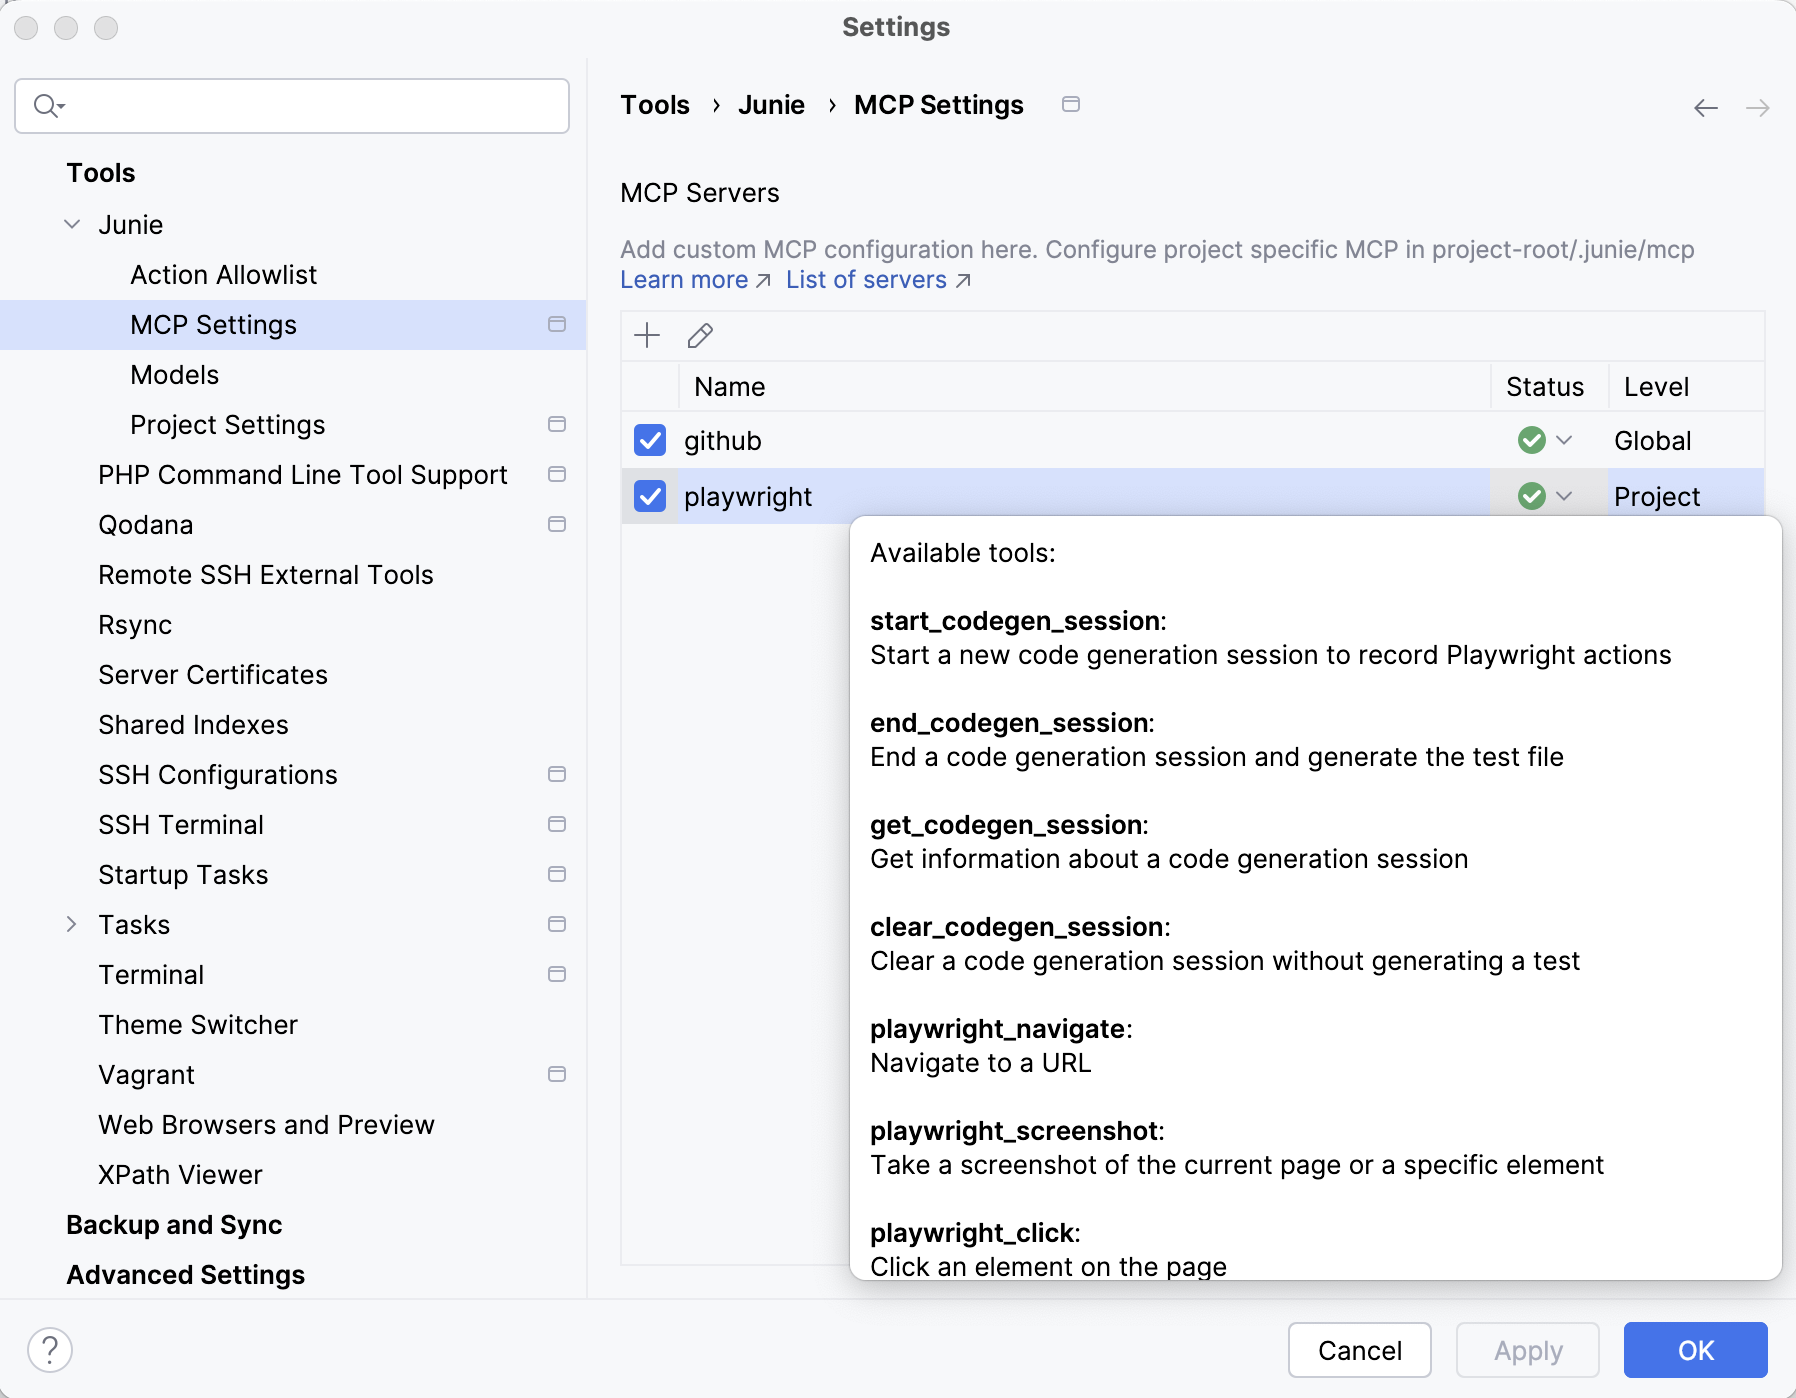Click the green status icon for playwright
This screenshot has width=1796, height=1398.
click(1531, 497)
